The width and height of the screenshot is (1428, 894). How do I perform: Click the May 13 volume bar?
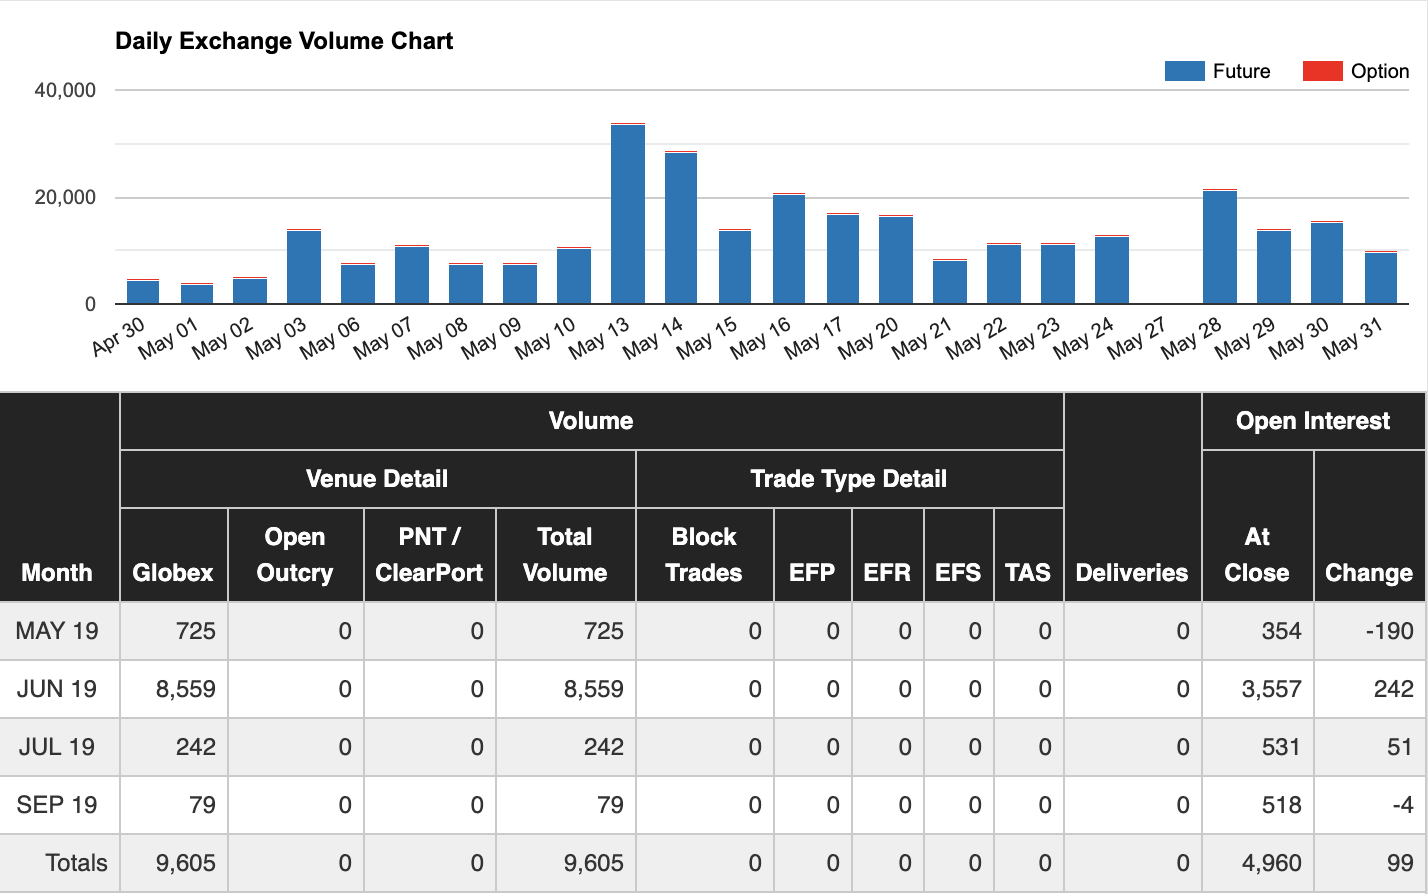point(627,214)
